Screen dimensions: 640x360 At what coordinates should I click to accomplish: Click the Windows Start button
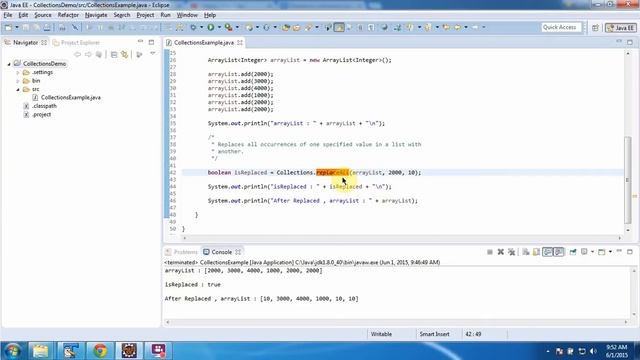(12, 351)
